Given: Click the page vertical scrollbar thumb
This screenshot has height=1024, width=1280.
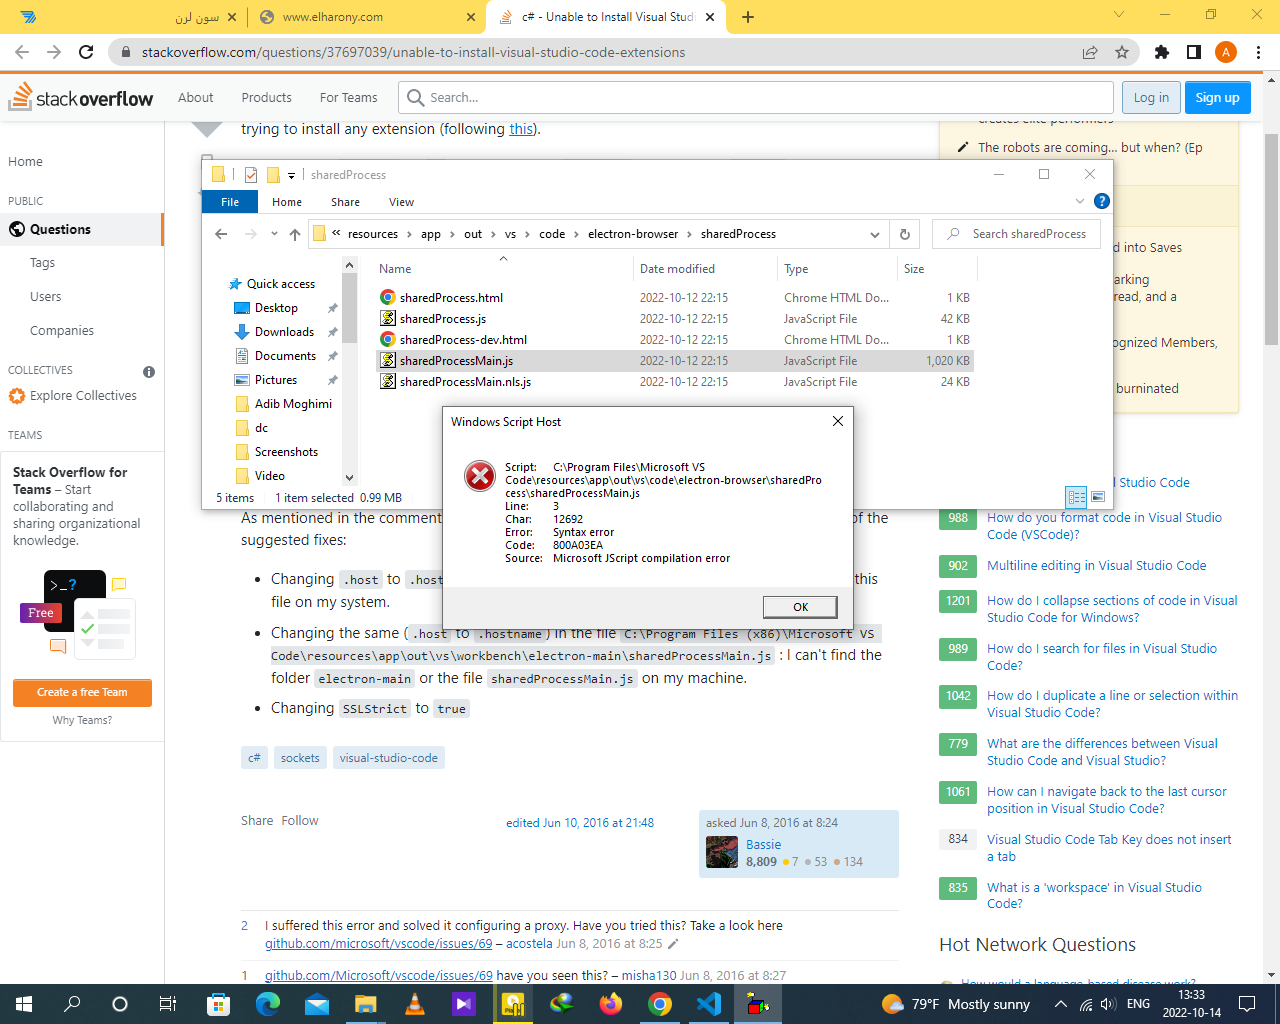Looking at the screenshot, I should [x=1271, y=238].
